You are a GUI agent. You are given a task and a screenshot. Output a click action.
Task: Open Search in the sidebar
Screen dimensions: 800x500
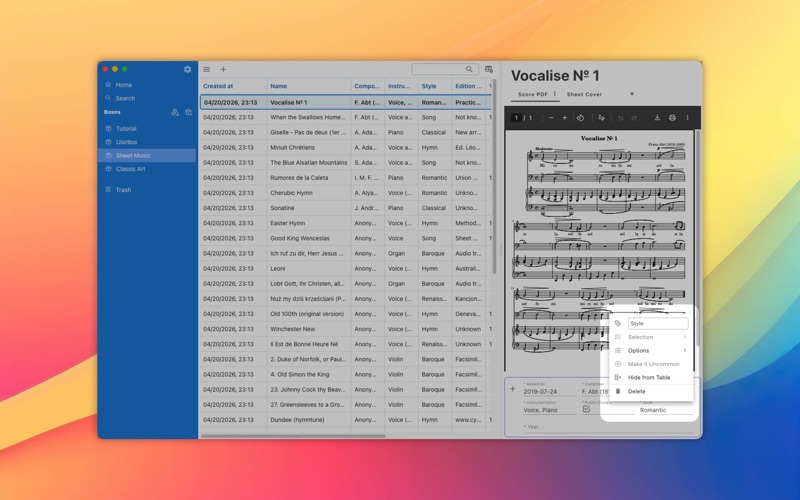pyautogui.click(x=125, y=98)
